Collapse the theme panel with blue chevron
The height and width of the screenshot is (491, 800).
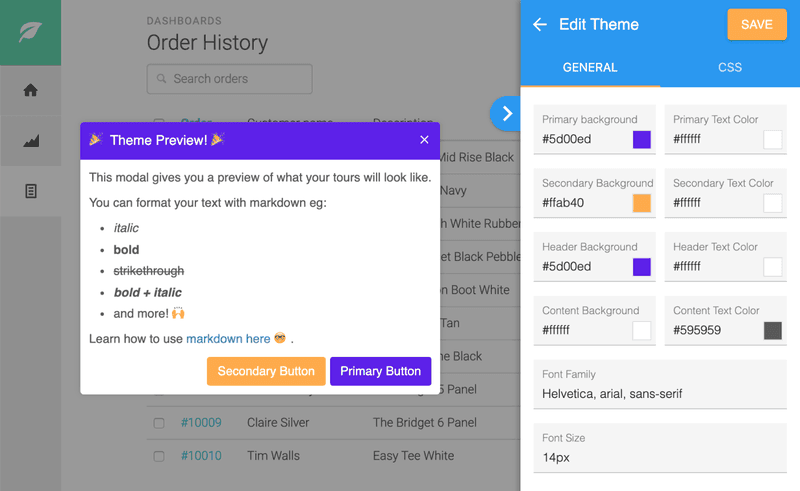point(506,113)
